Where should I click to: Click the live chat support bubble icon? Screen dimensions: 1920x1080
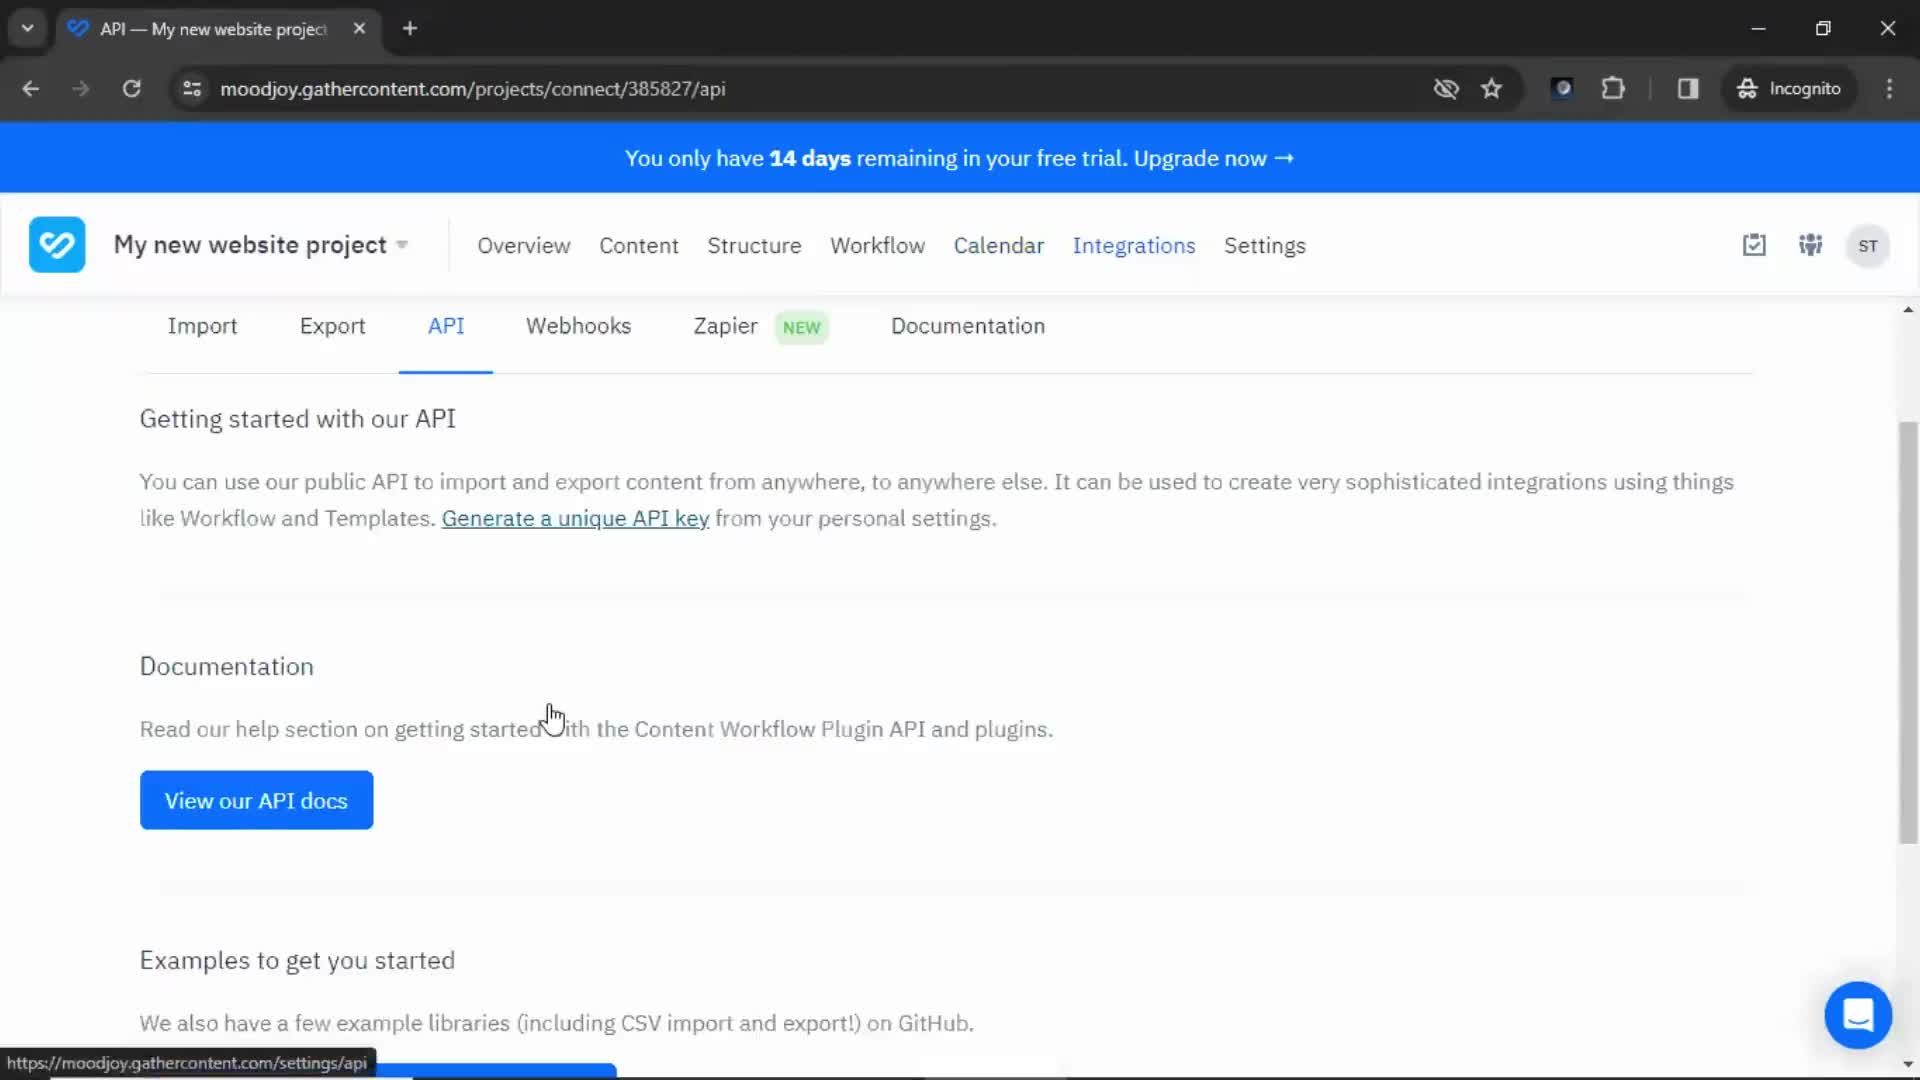(1859, 1014)
